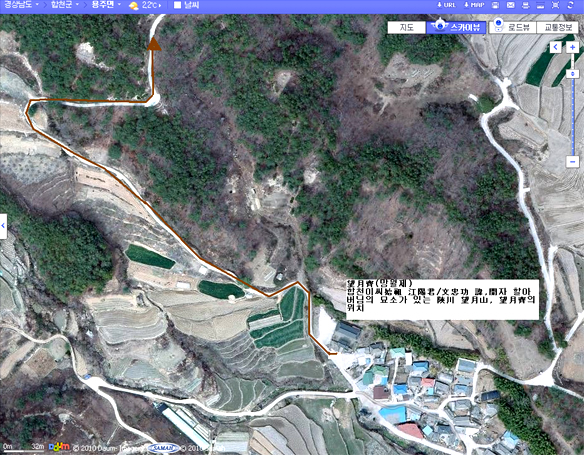Viewport: 584px width, 455px height.
Task: Click the zoom out minus button
Action: [572, 162]
